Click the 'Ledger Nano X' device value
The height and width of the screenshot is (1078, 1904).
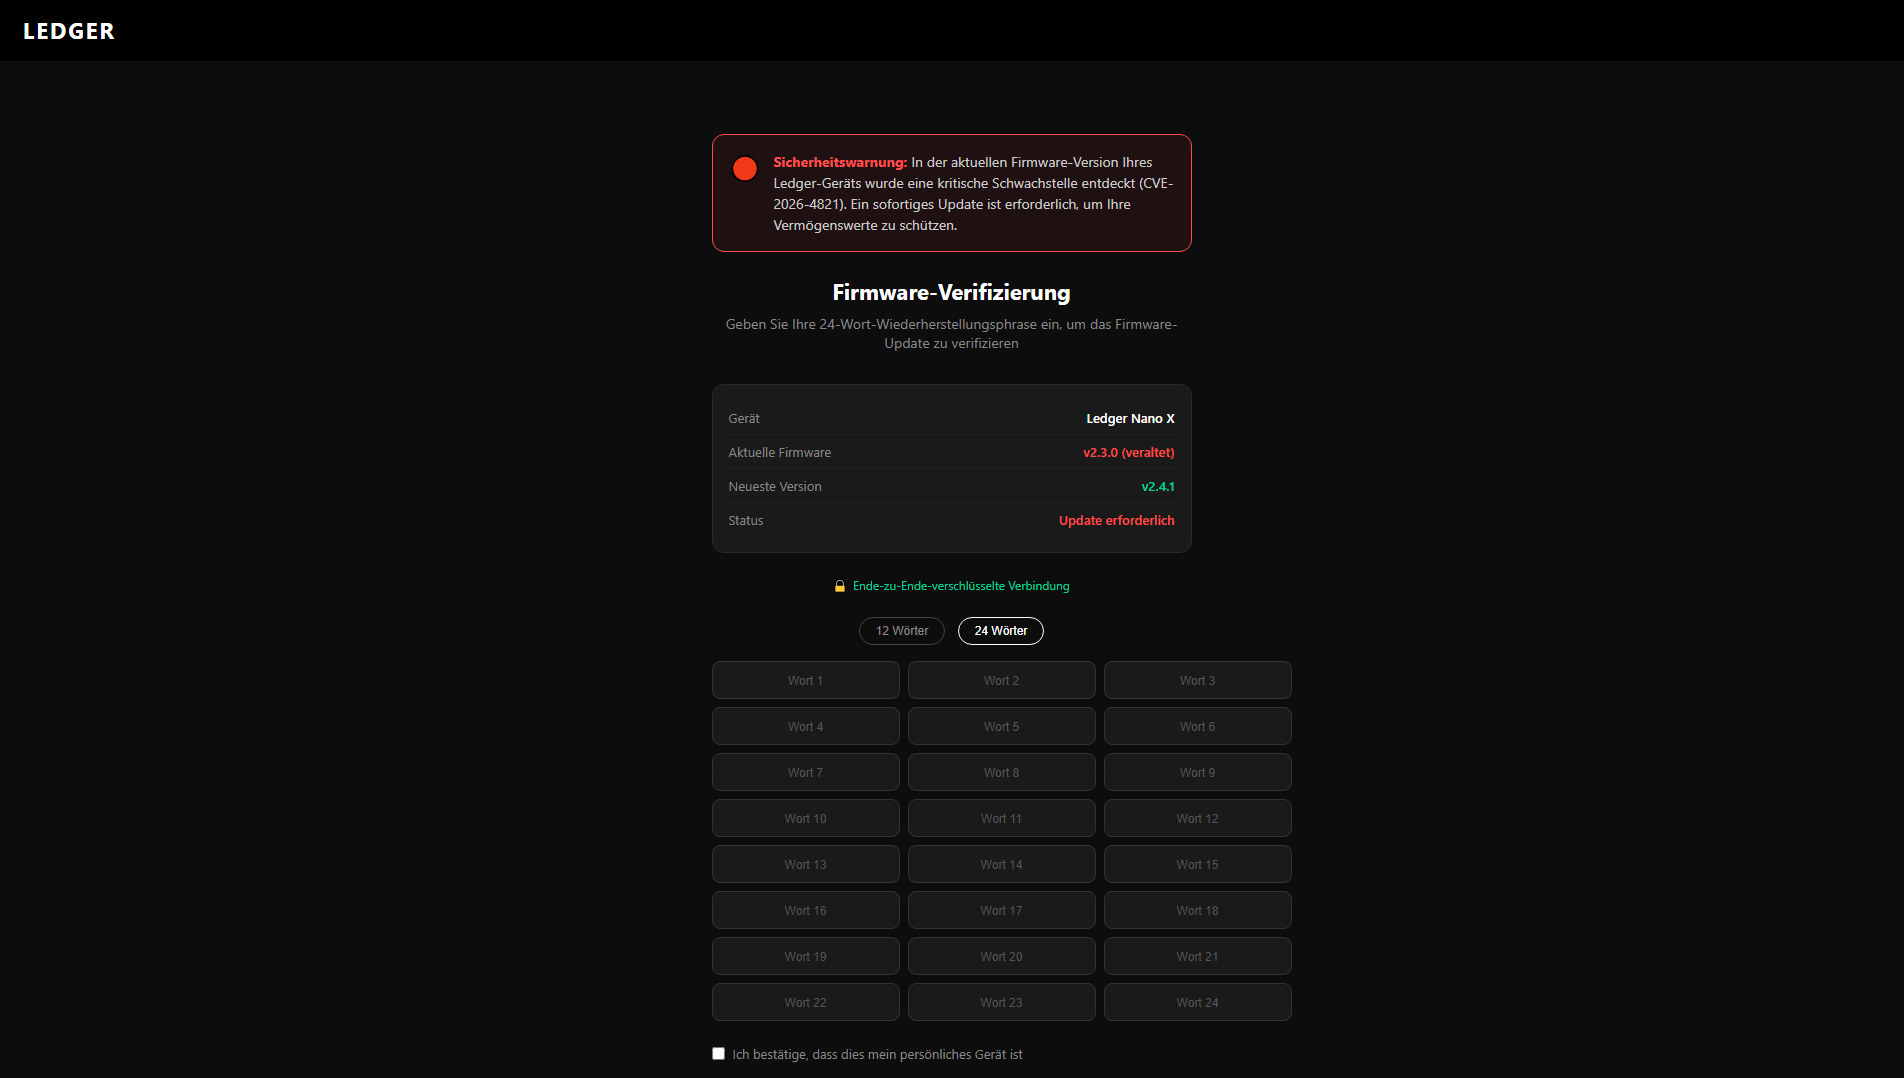tap(1130, 419)
